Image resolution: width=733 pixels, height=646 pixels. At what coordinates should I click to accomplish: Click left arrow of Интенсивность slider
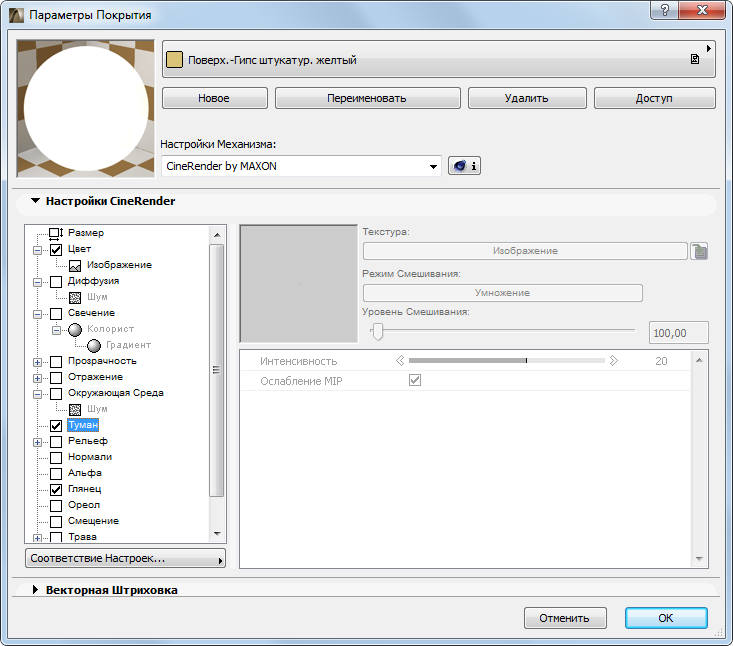400,360
